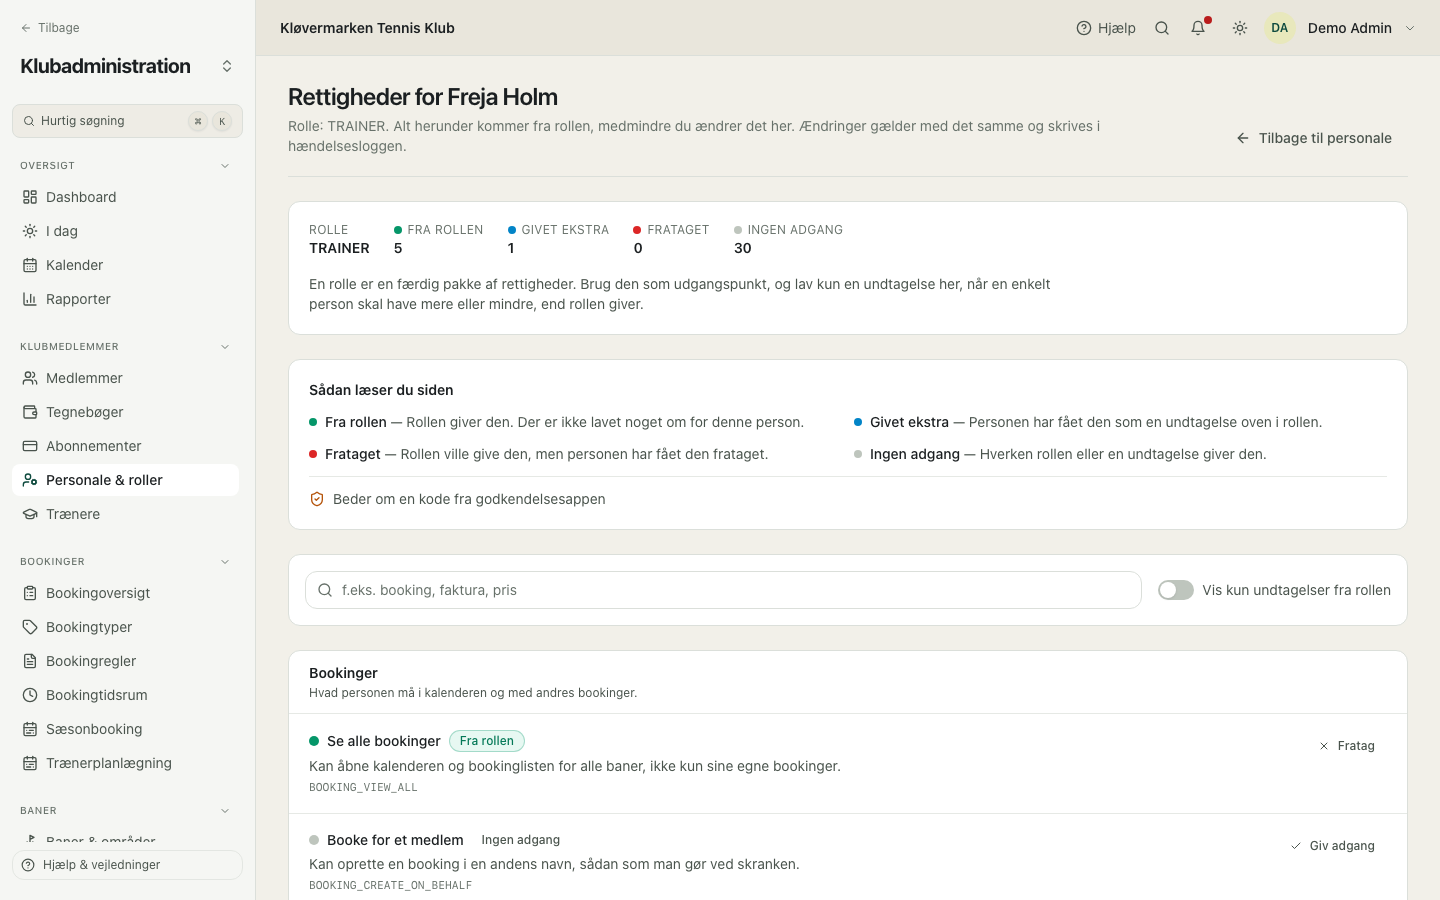Click Fratag for Se alle bookinger
The height and width of the screenshot is (900, 1440).
tap(1347, 746)
